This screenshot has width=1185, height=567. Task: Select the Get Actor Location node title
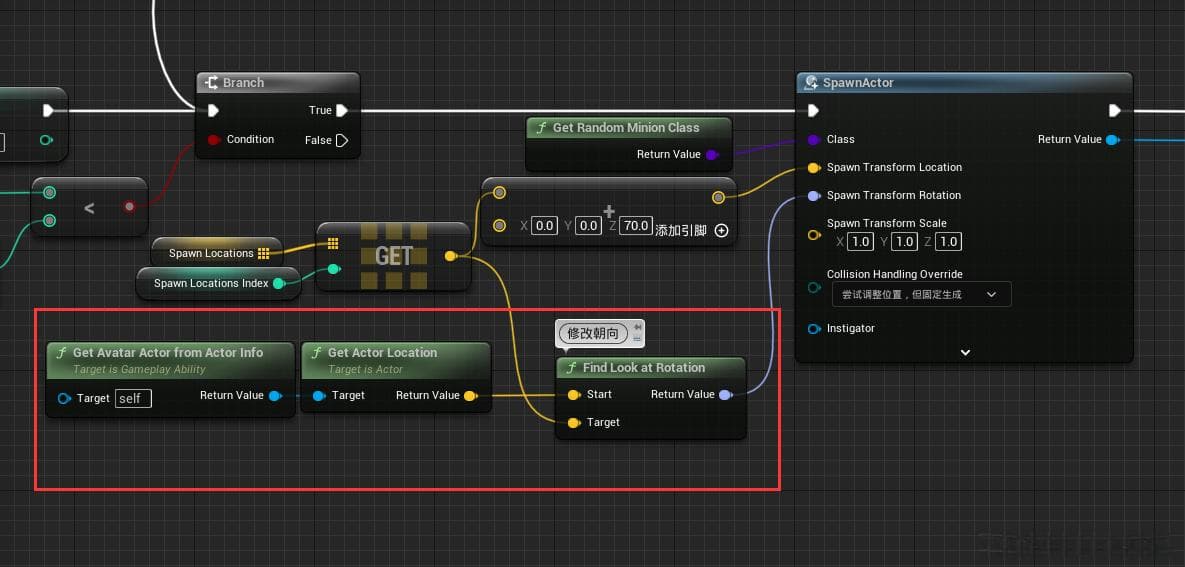[382, 352]
